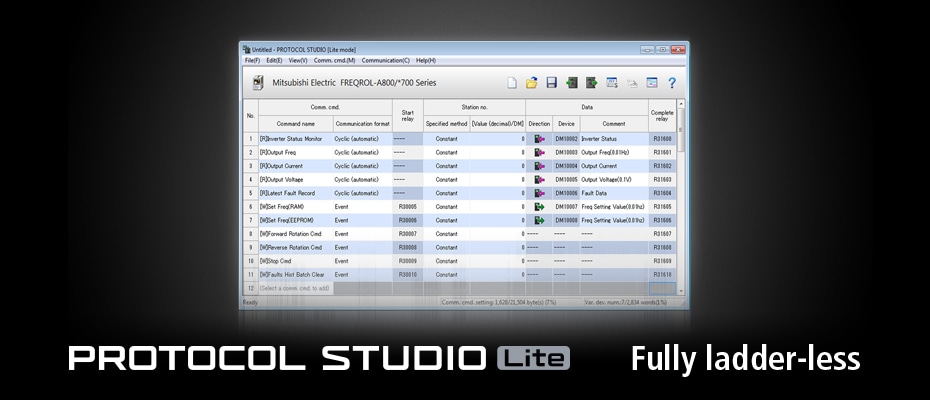
Task: Click 'Event' format in Stop Cmd row
Action: click(x=362, y=261)
